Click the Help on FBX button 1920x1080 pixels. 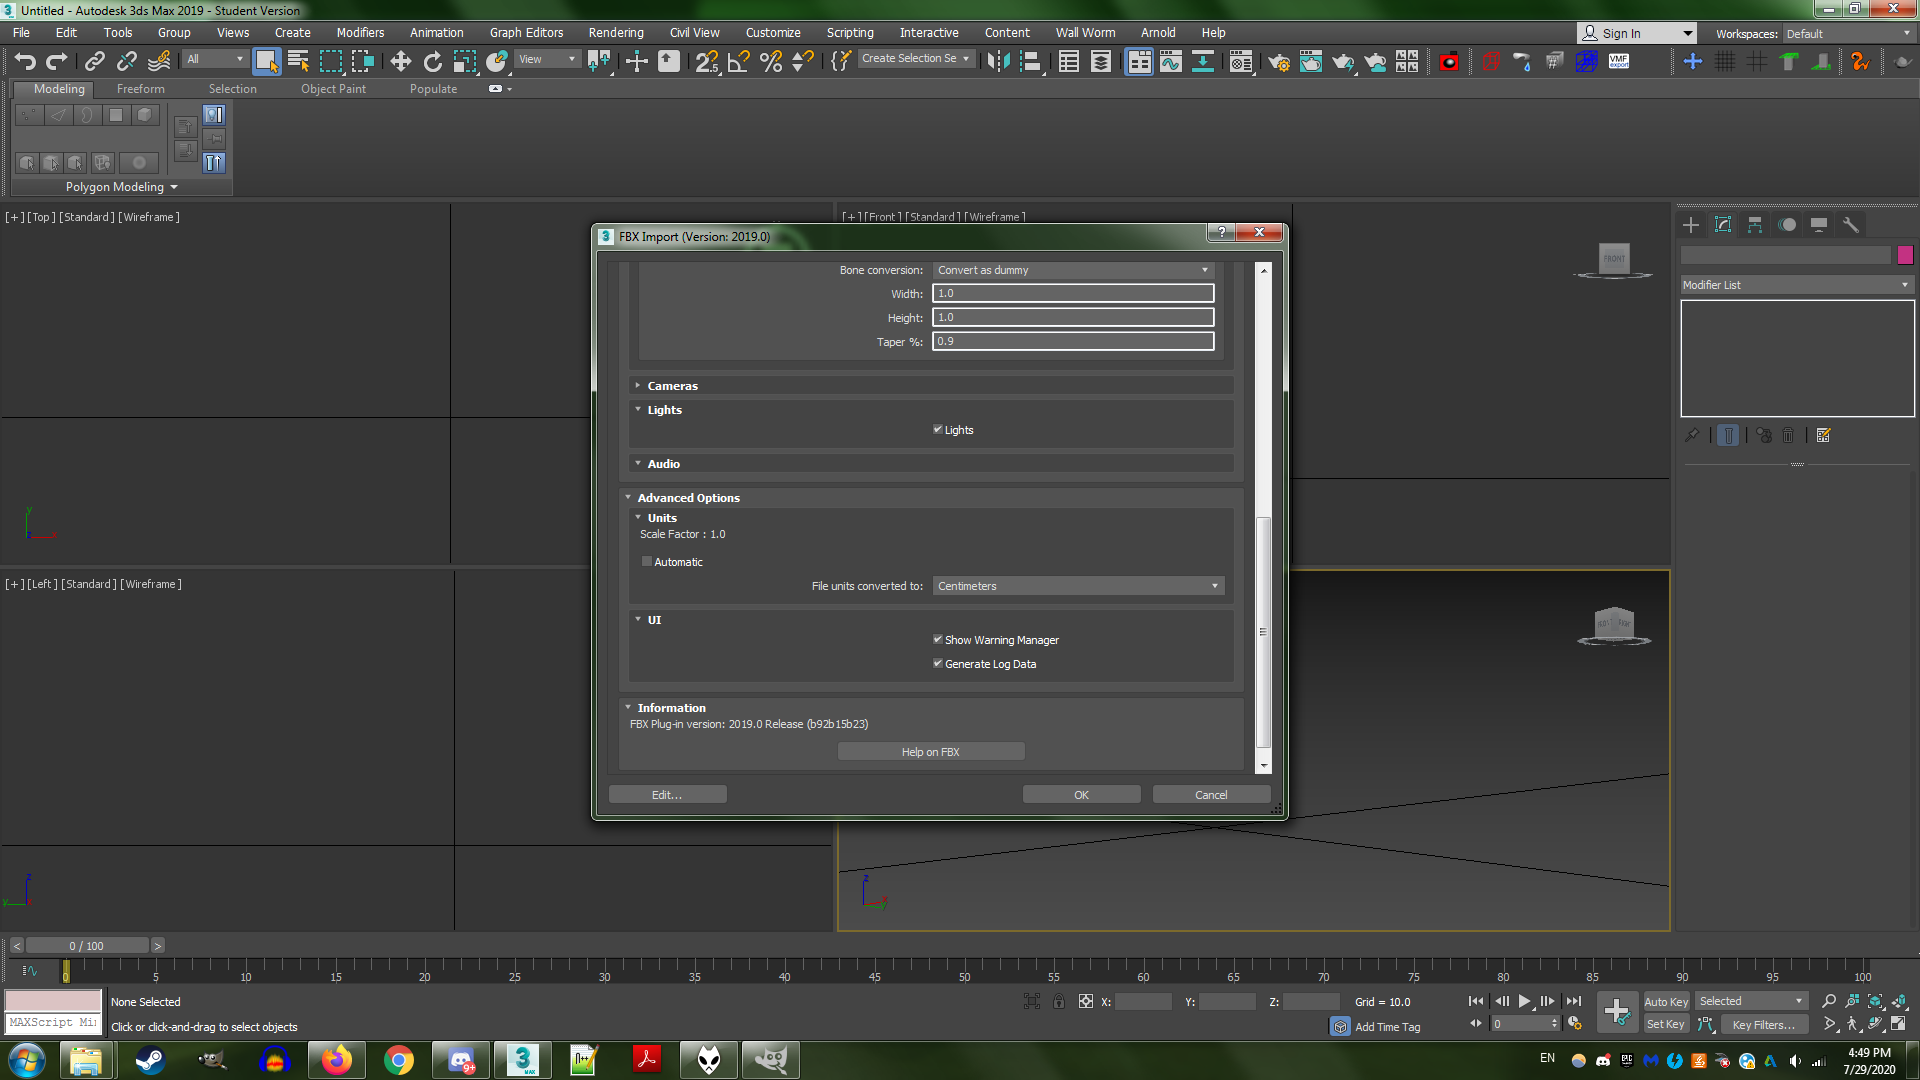930,752
